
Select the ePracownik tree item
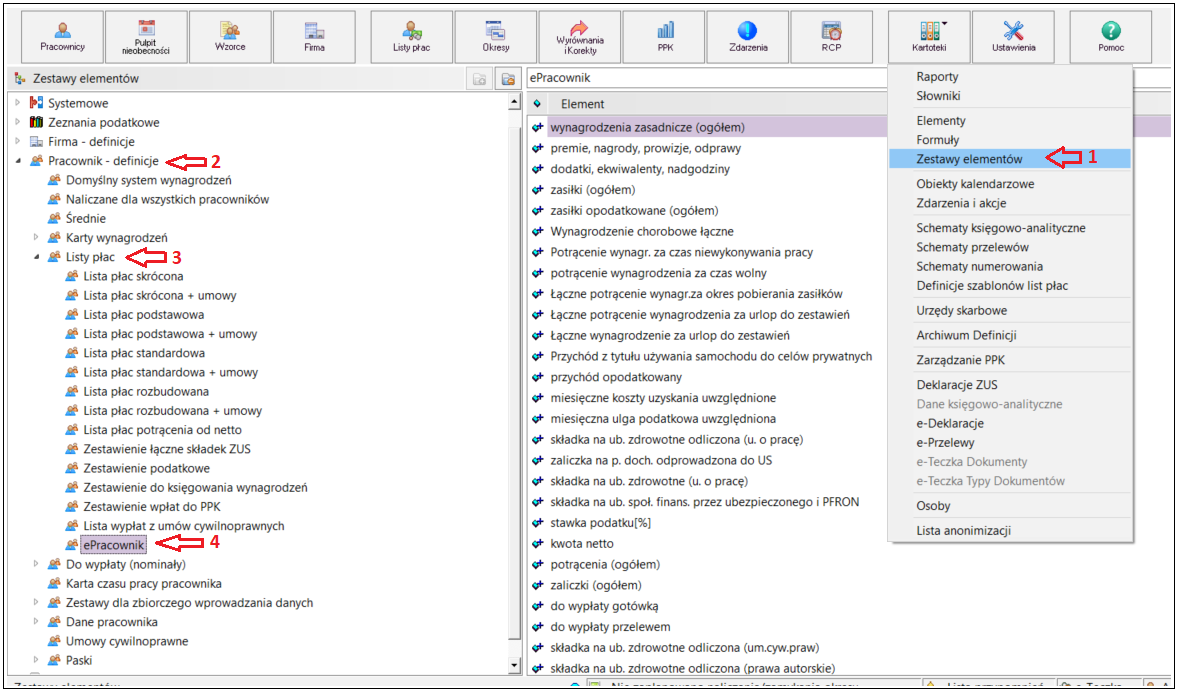113,545
